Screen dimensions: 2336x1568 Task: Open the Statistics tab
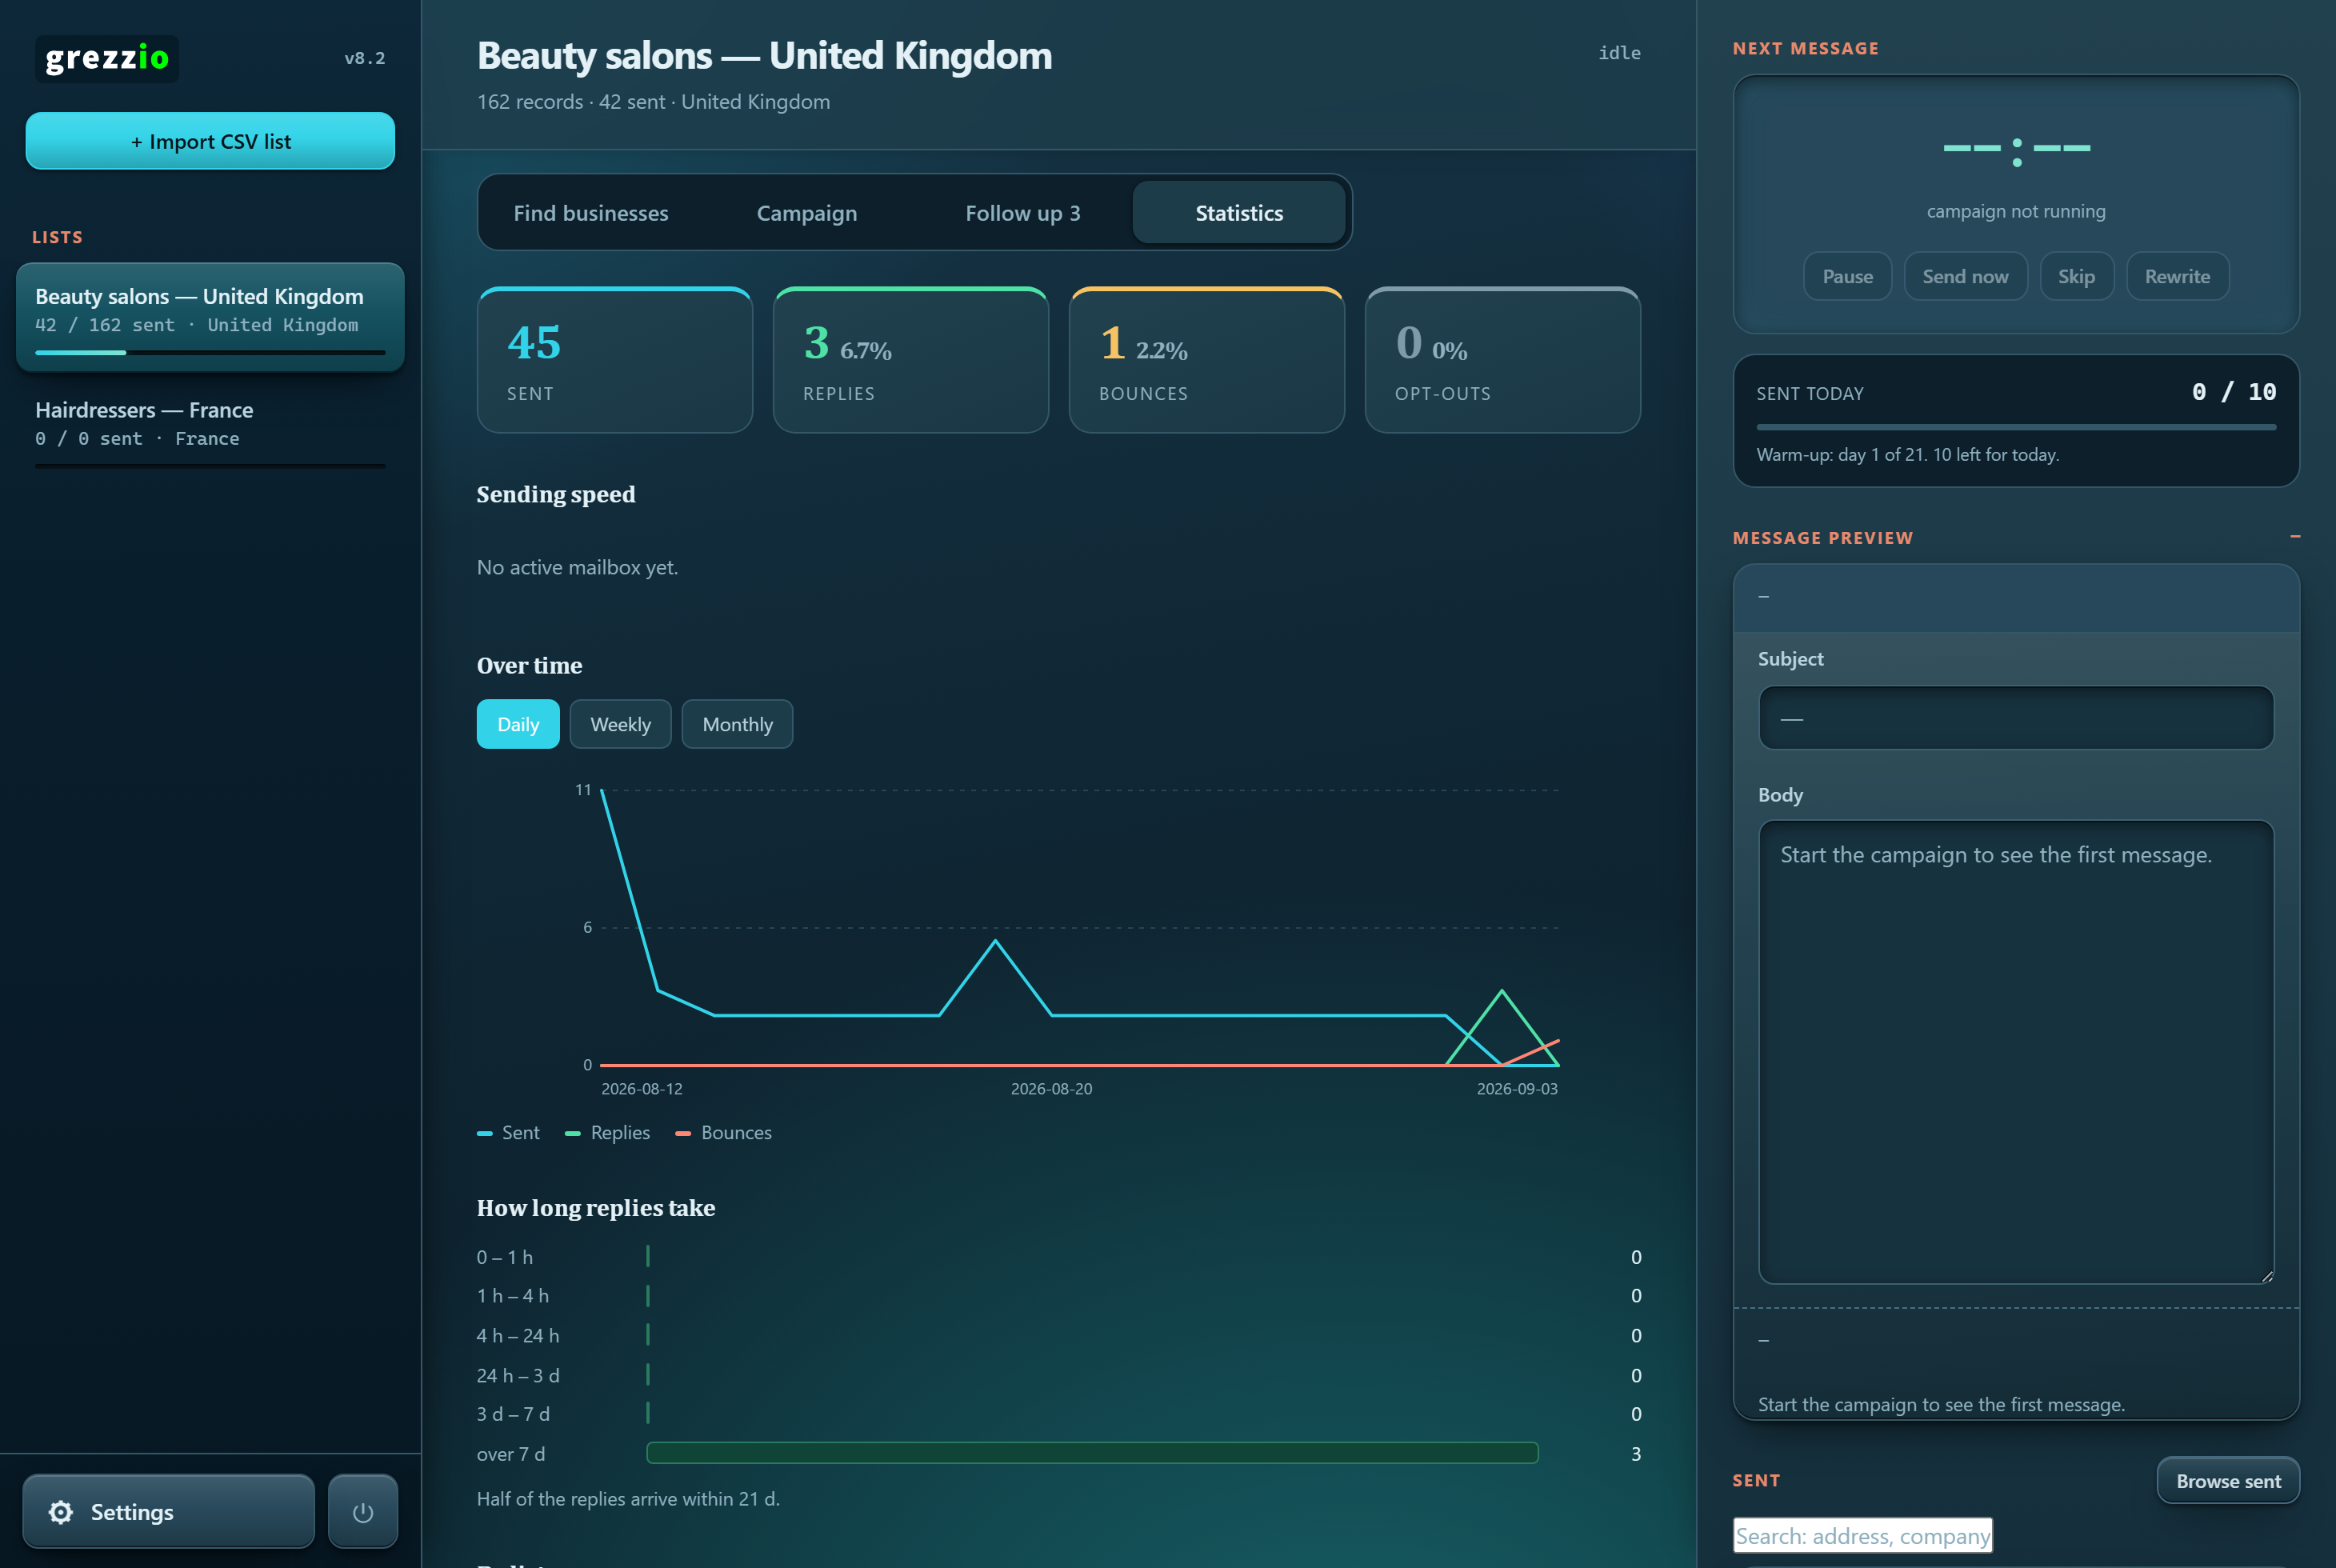[x=1239, y=213]
